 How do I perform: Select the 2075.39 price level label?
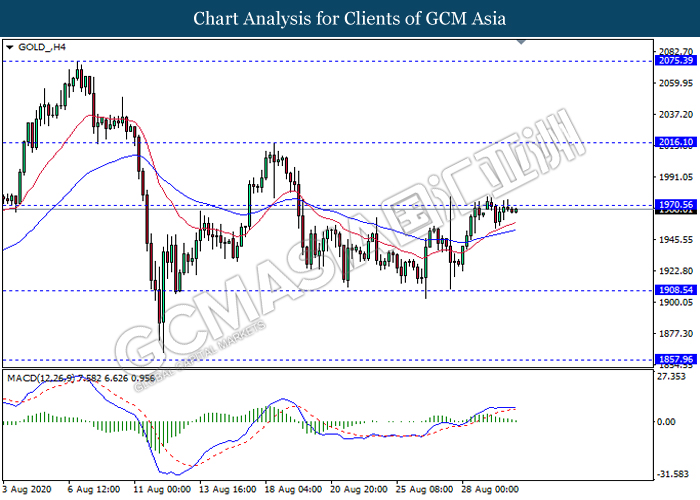(x=676, y=61)
